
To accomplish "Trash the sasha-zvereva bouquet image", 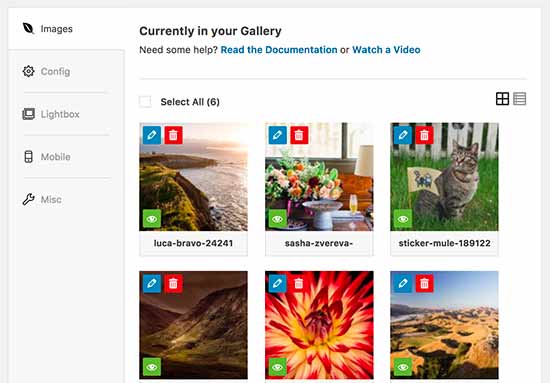I will 299,135.
